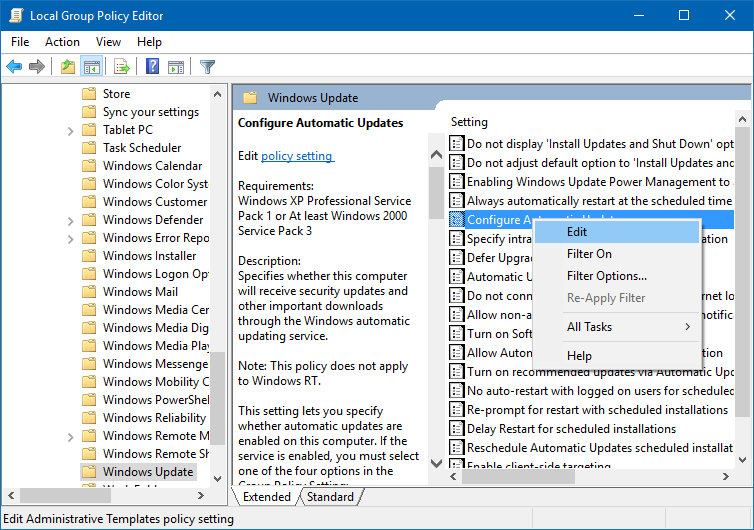Viewport: 754px width, 530px height.
Task: Click icon of Configure Automatic Updates policy
Action: coord(456,219)
